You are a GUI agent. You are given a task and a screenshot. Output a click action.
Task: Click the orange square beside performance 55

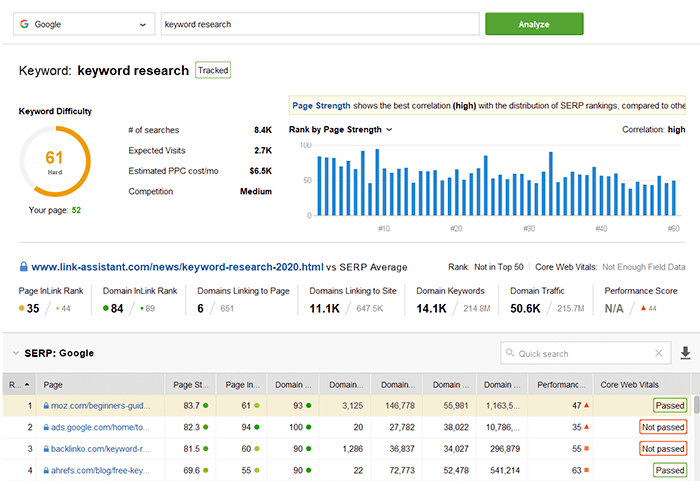(x=587, y=448)
